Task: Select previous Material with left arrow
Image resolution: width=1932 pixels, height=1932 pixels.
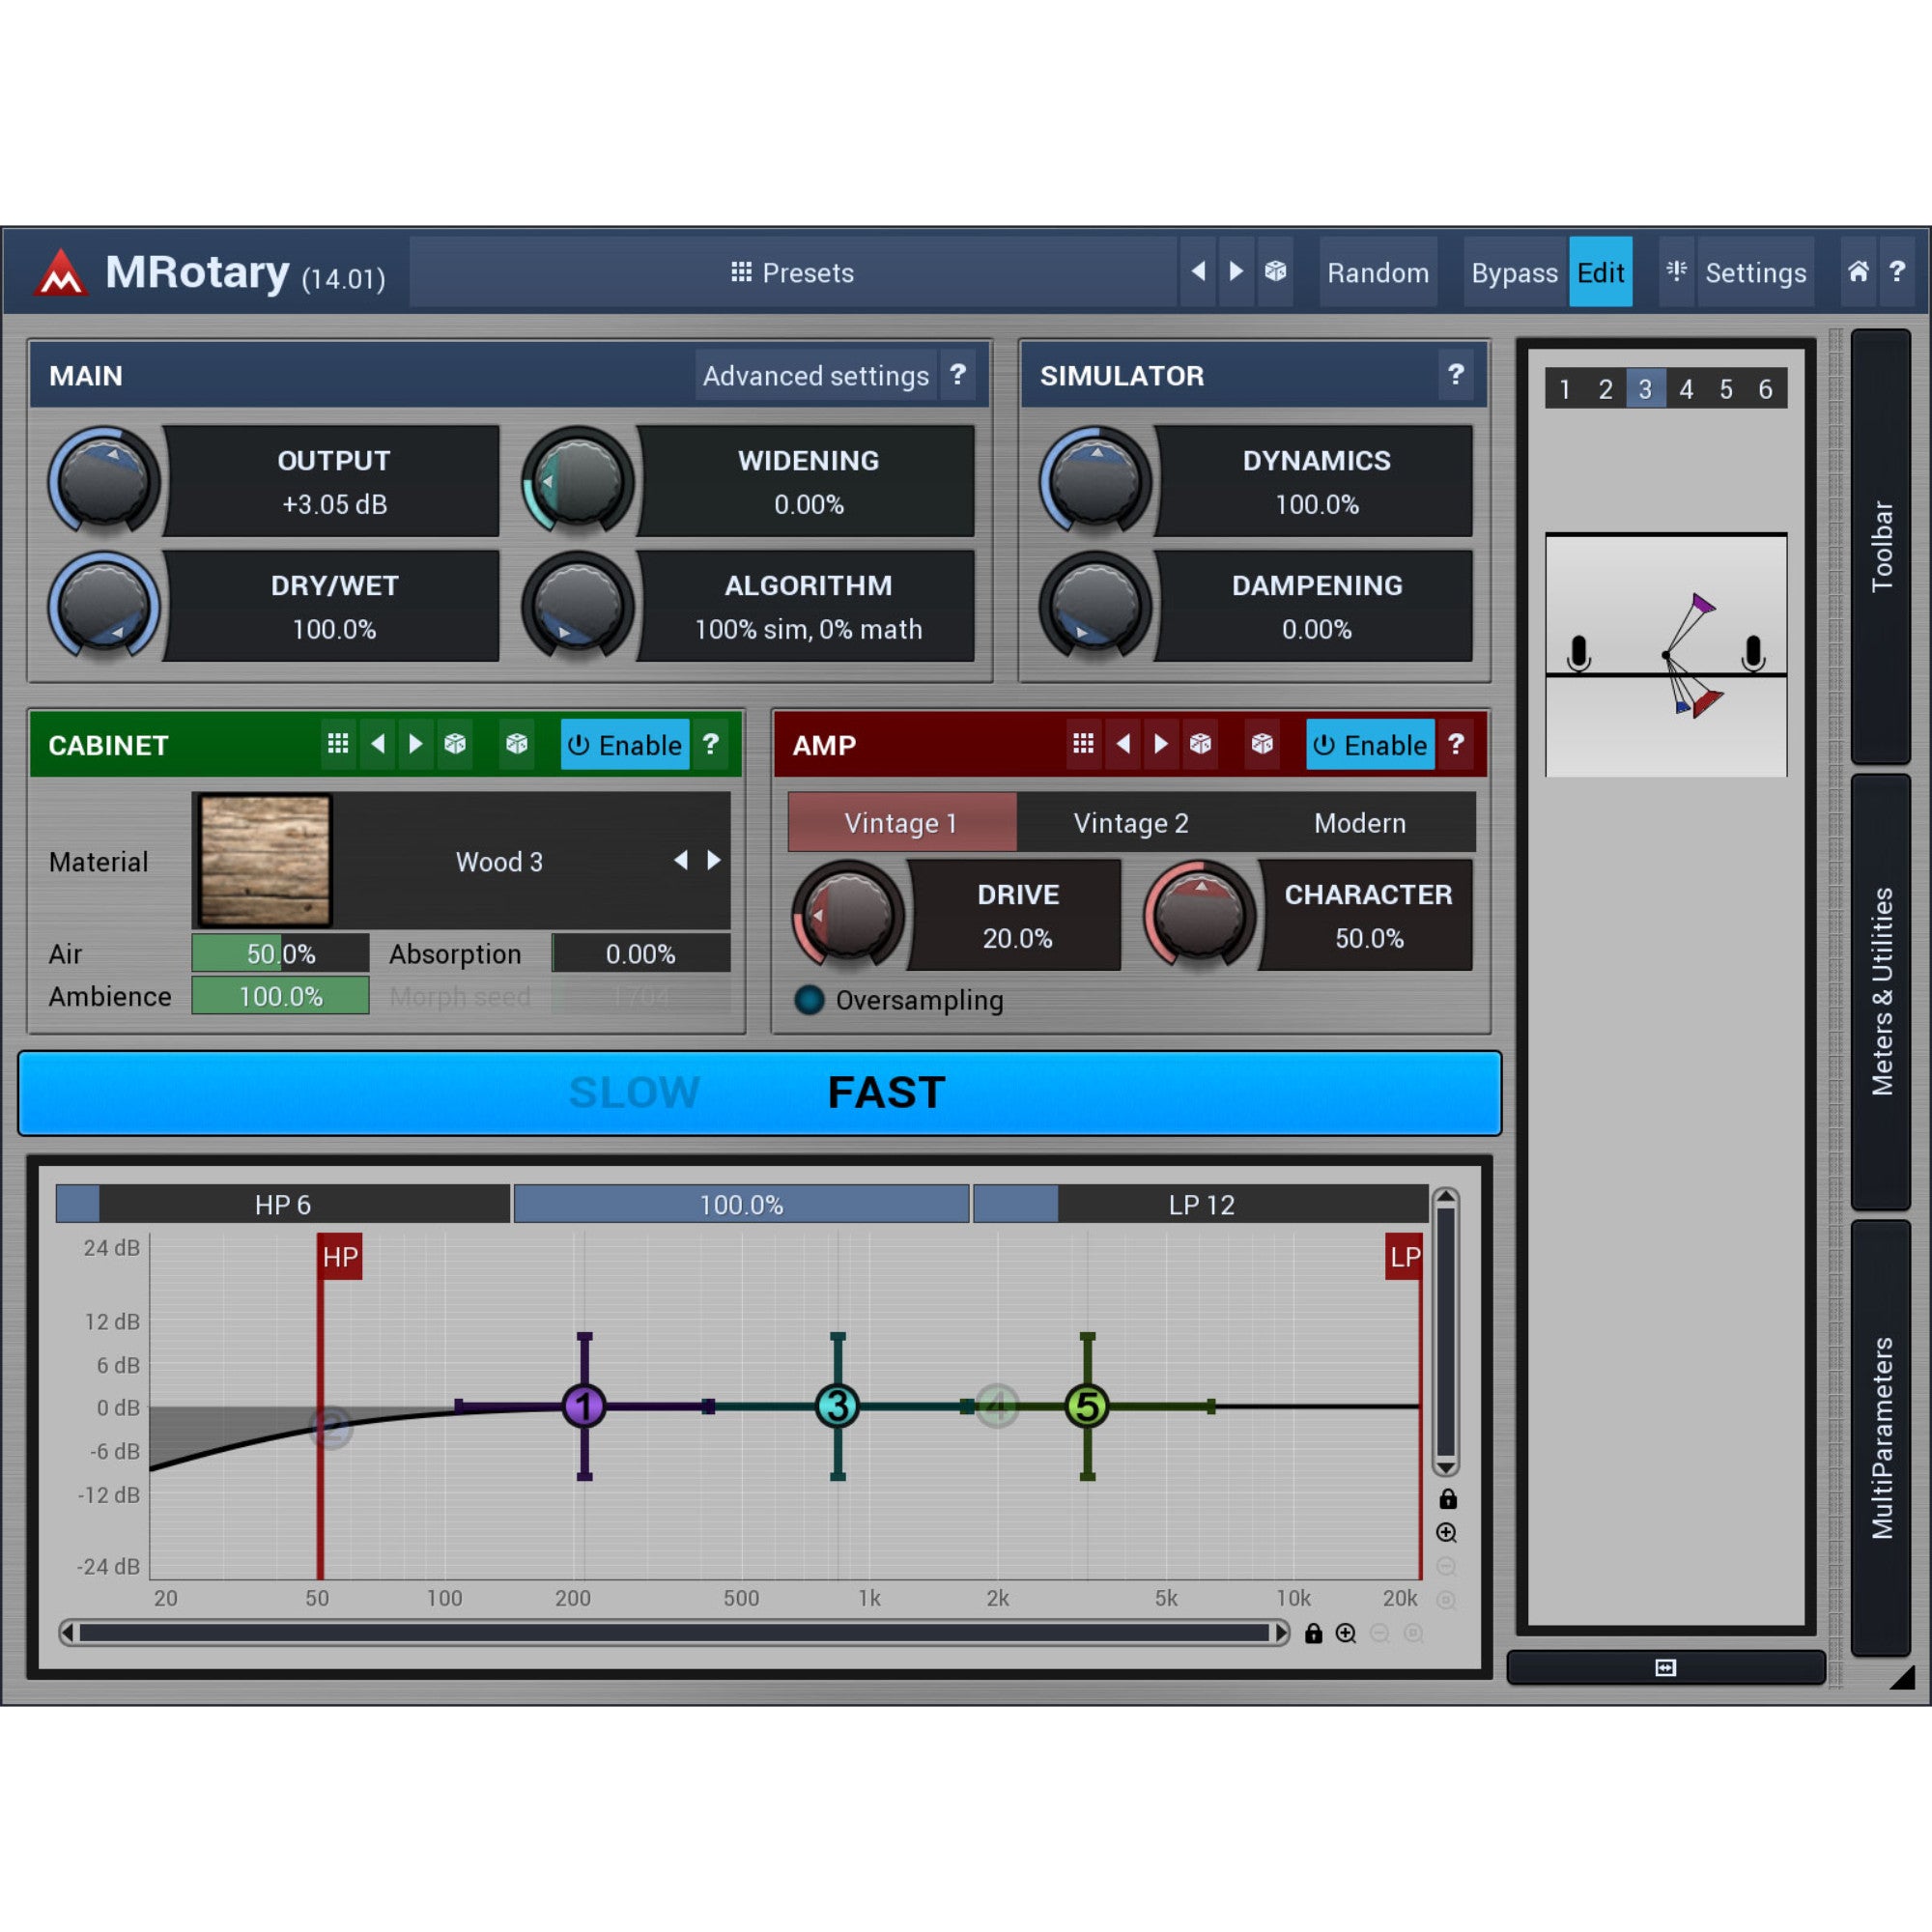Action: pos(681,860)
